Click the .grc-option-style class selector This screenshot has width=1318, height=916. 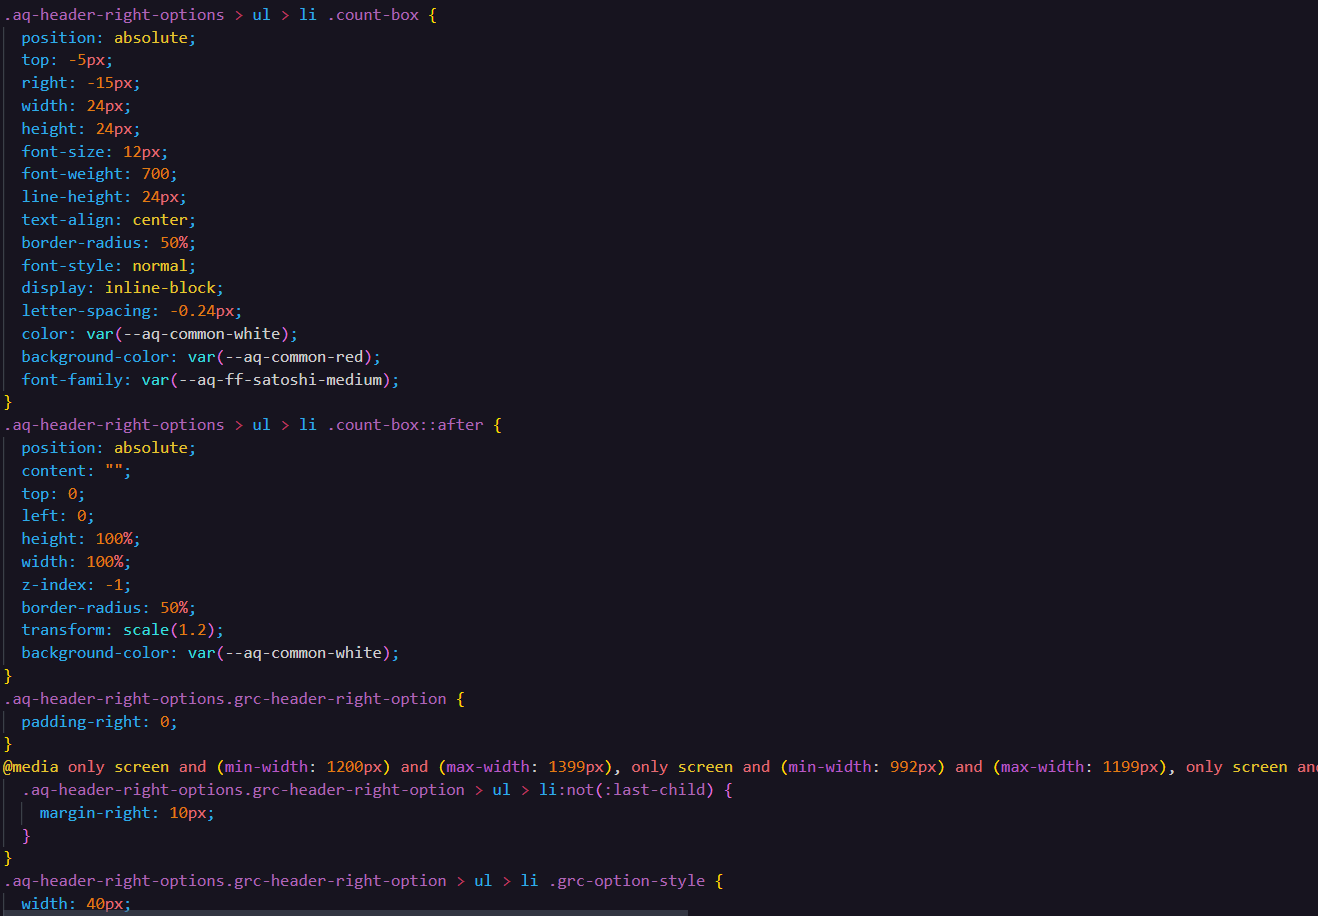click(x=627, y=881)
